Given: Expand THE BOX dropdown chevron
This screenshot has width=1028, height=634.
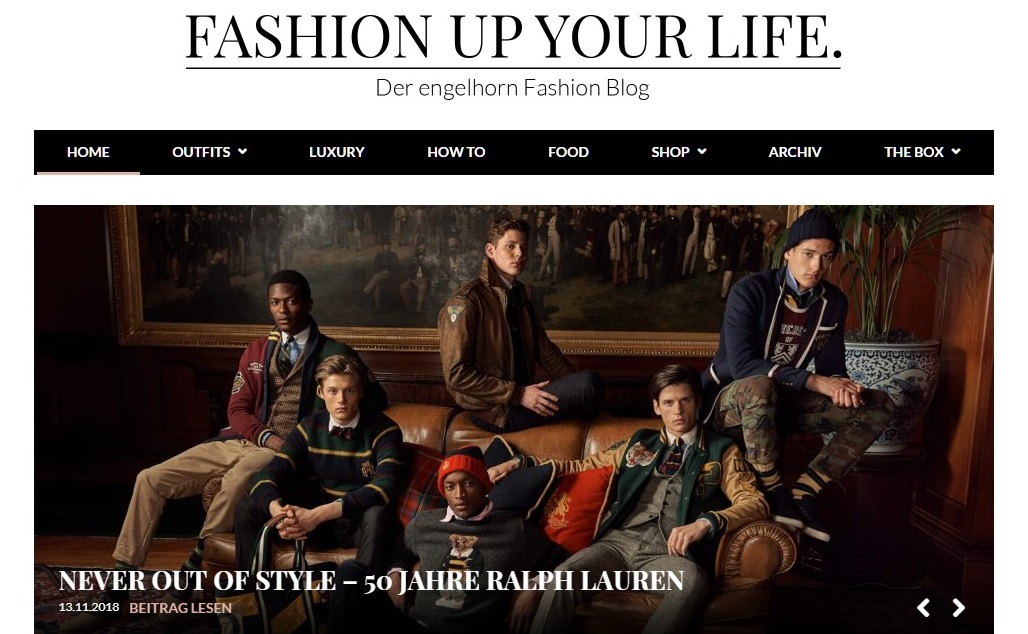Looking at the screenshot, I should 956,151.
